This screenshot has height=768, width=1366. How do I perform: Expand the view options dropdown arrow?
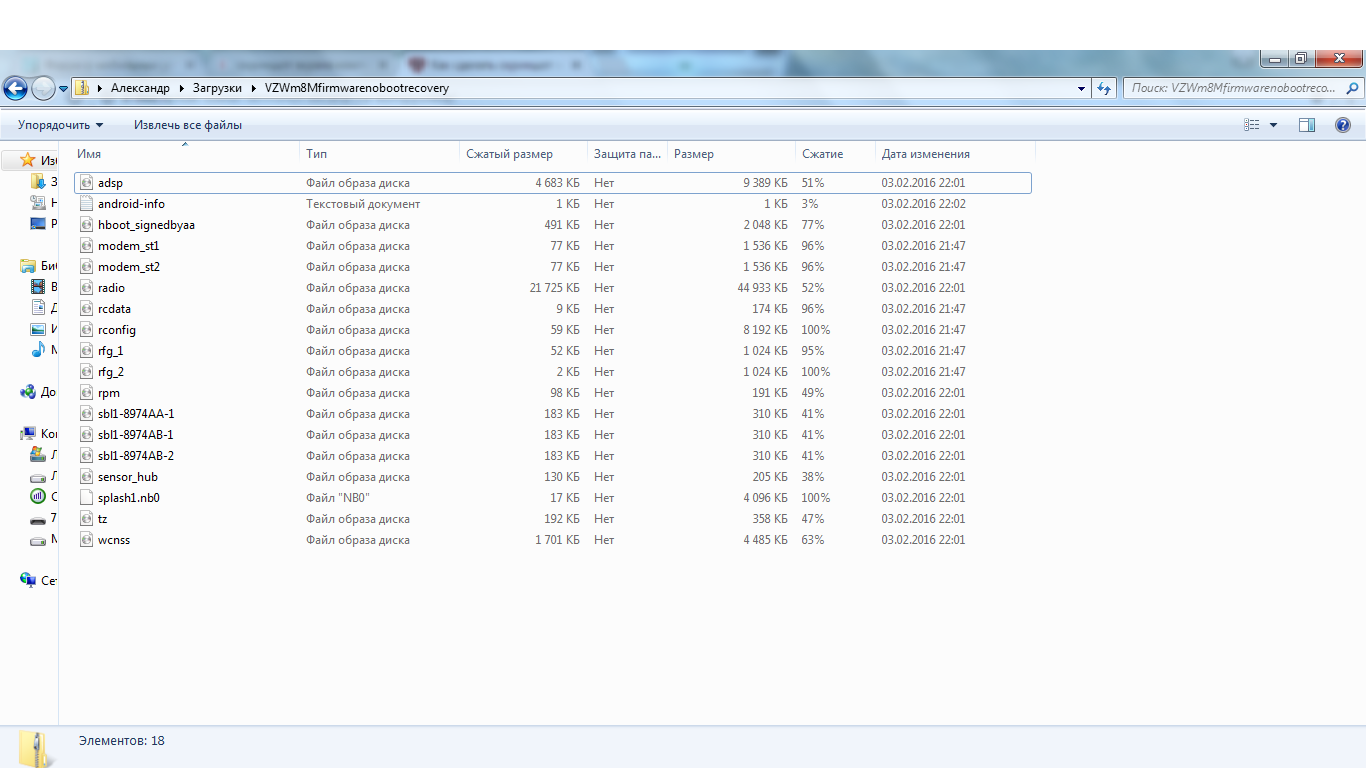[1273, 125]
